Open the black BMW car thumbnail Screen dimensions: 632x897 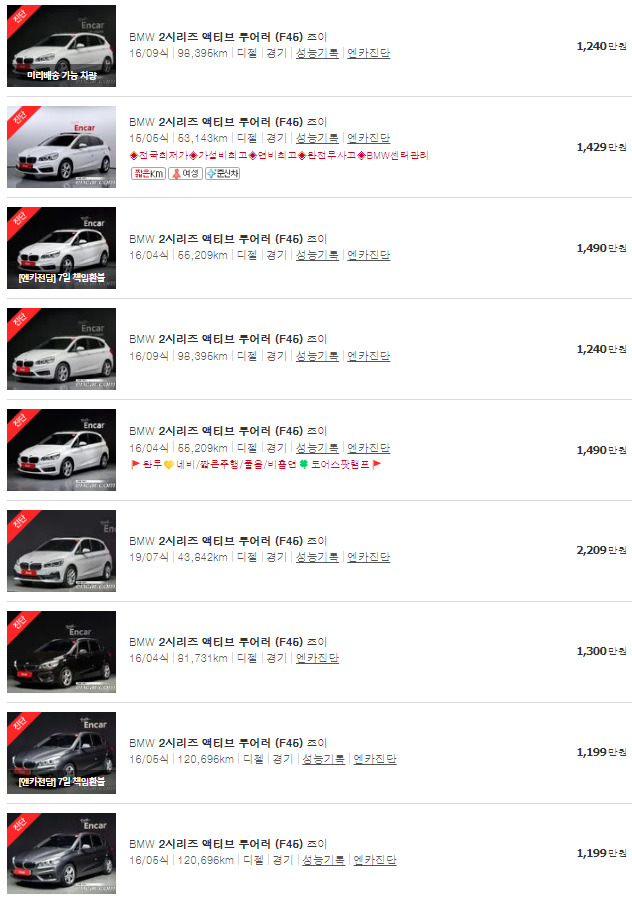[x=61, y=652]
